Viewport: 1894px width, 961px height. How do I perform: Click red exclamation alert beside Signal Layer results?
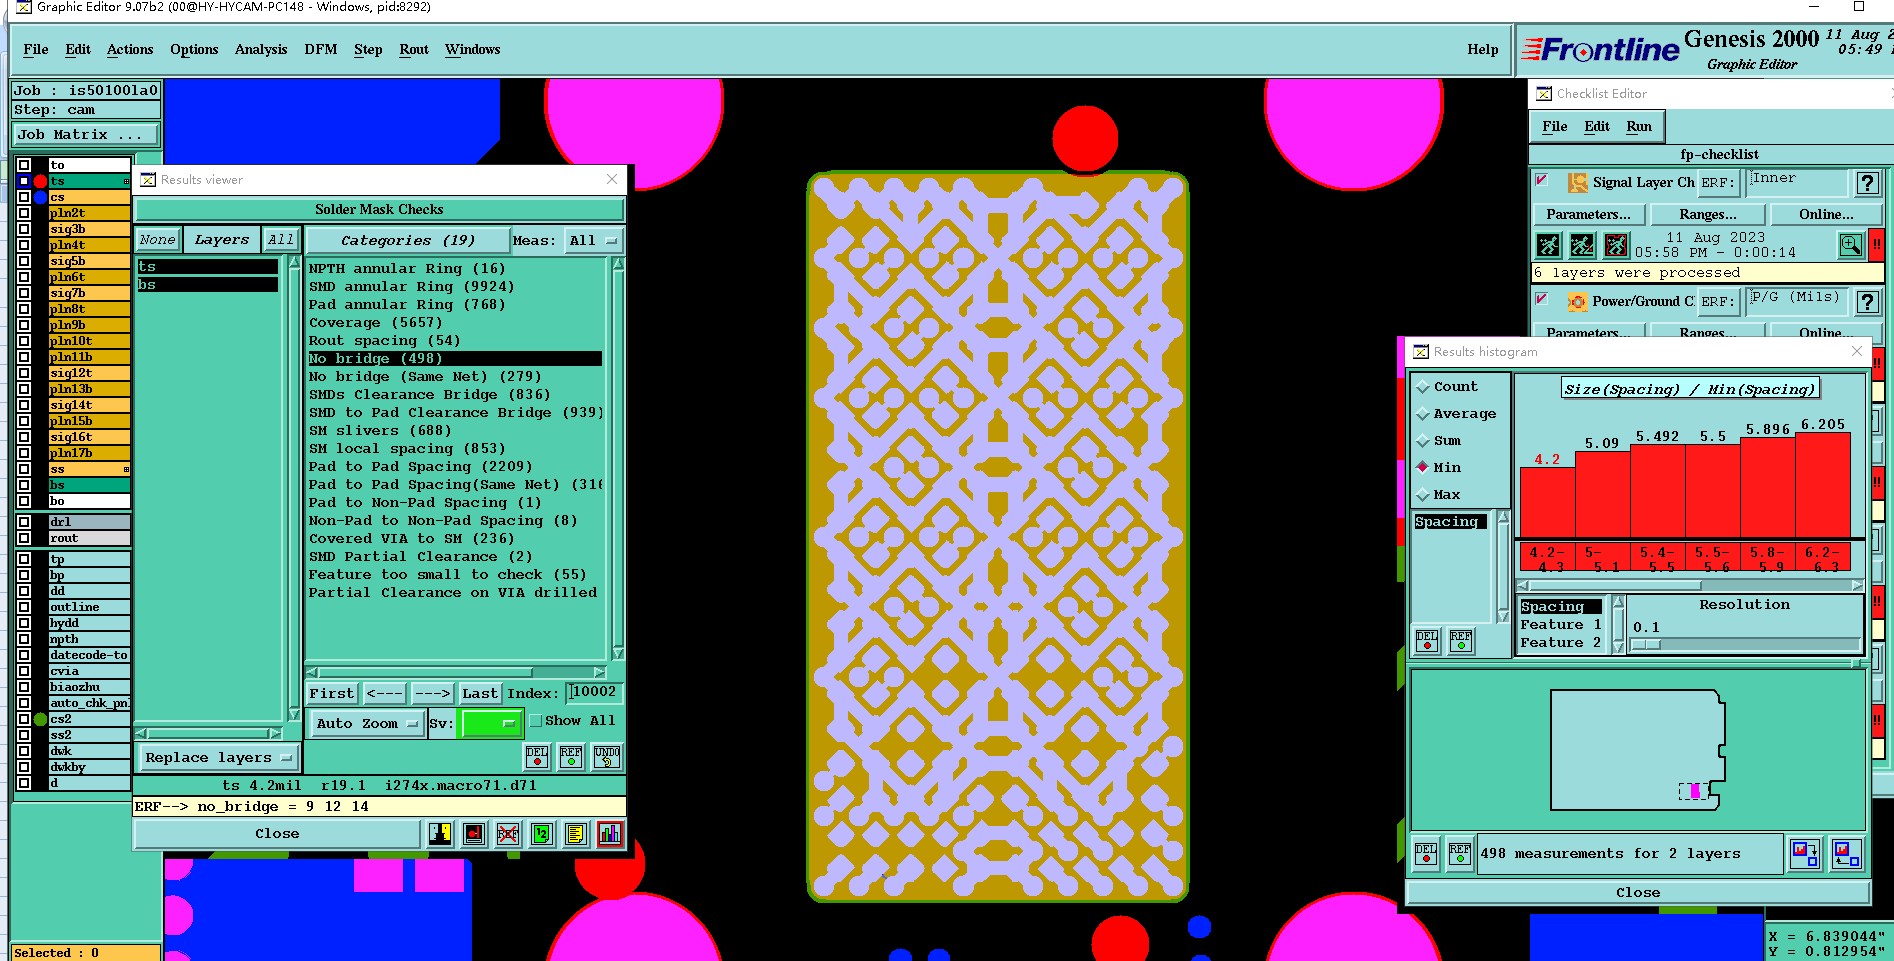1877,244
